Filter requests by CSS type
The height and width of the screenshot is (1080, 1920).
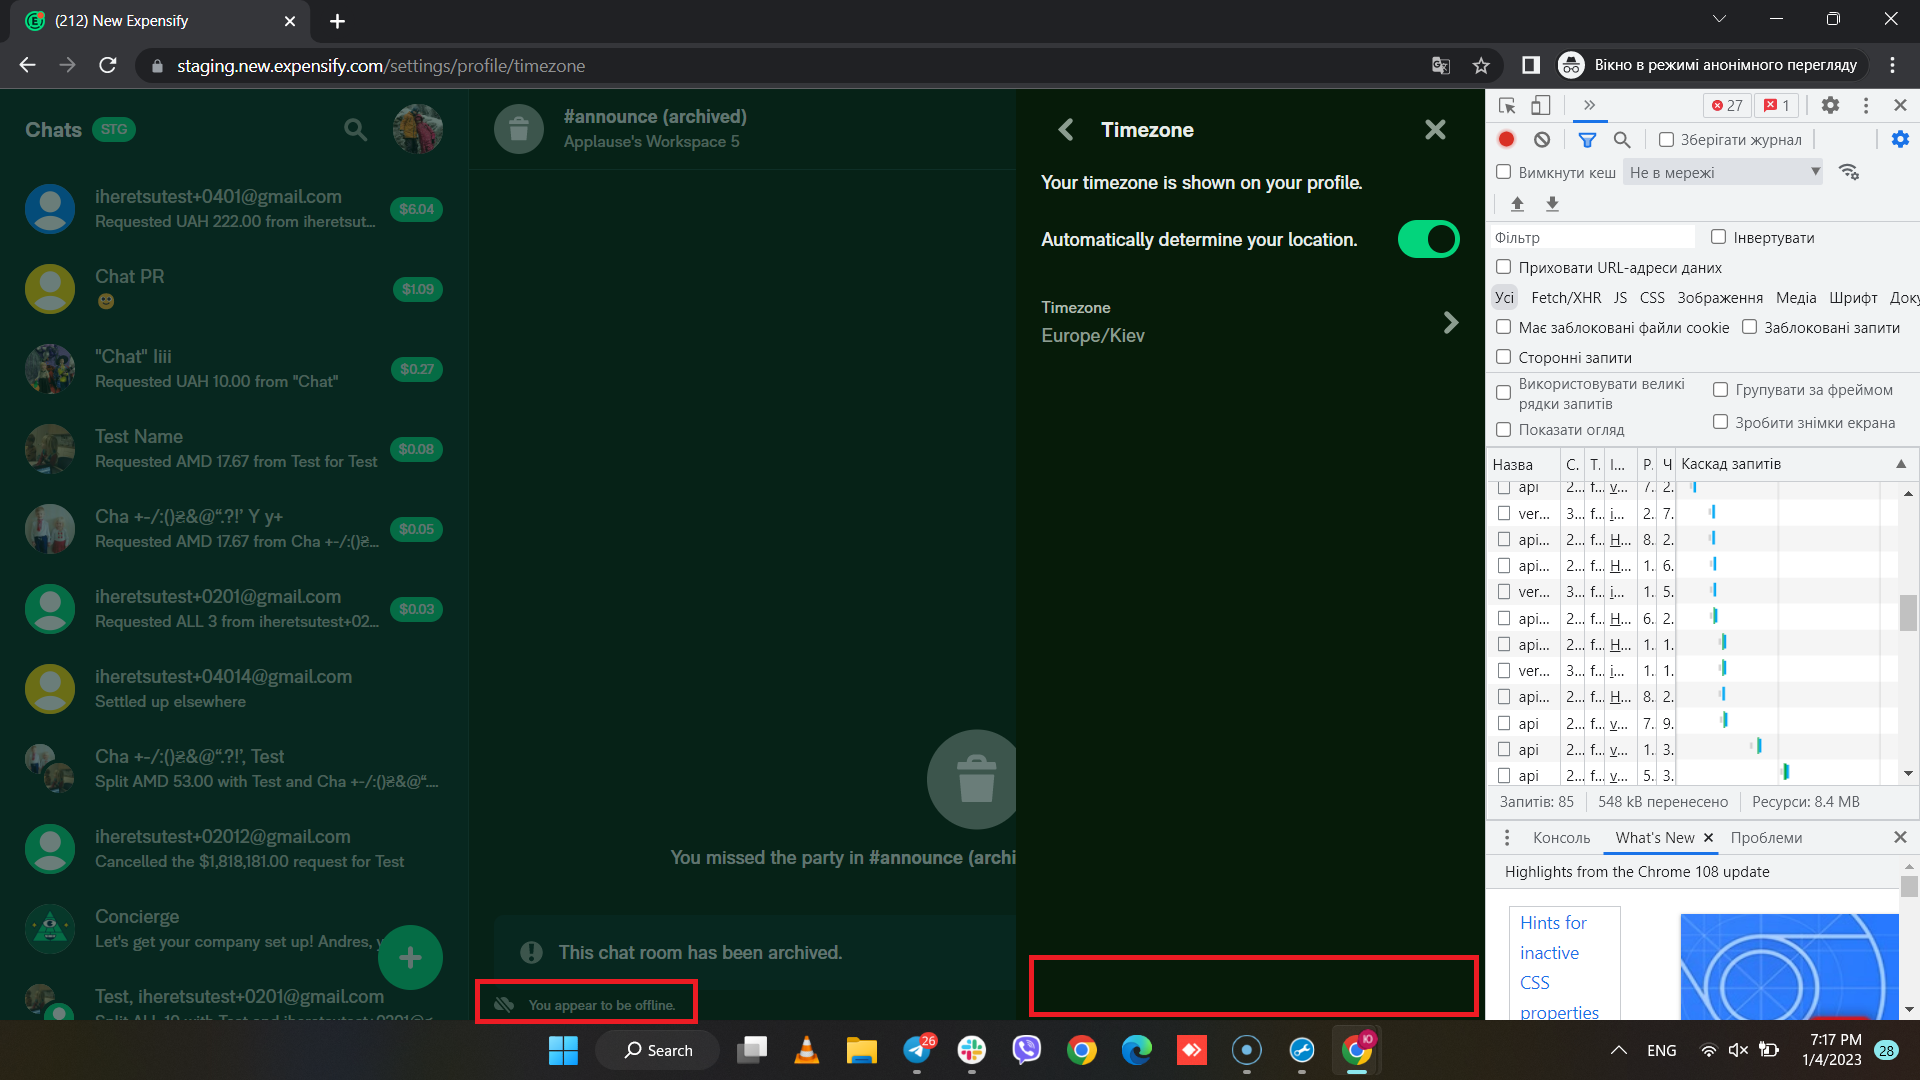[x=1652, y=297]
